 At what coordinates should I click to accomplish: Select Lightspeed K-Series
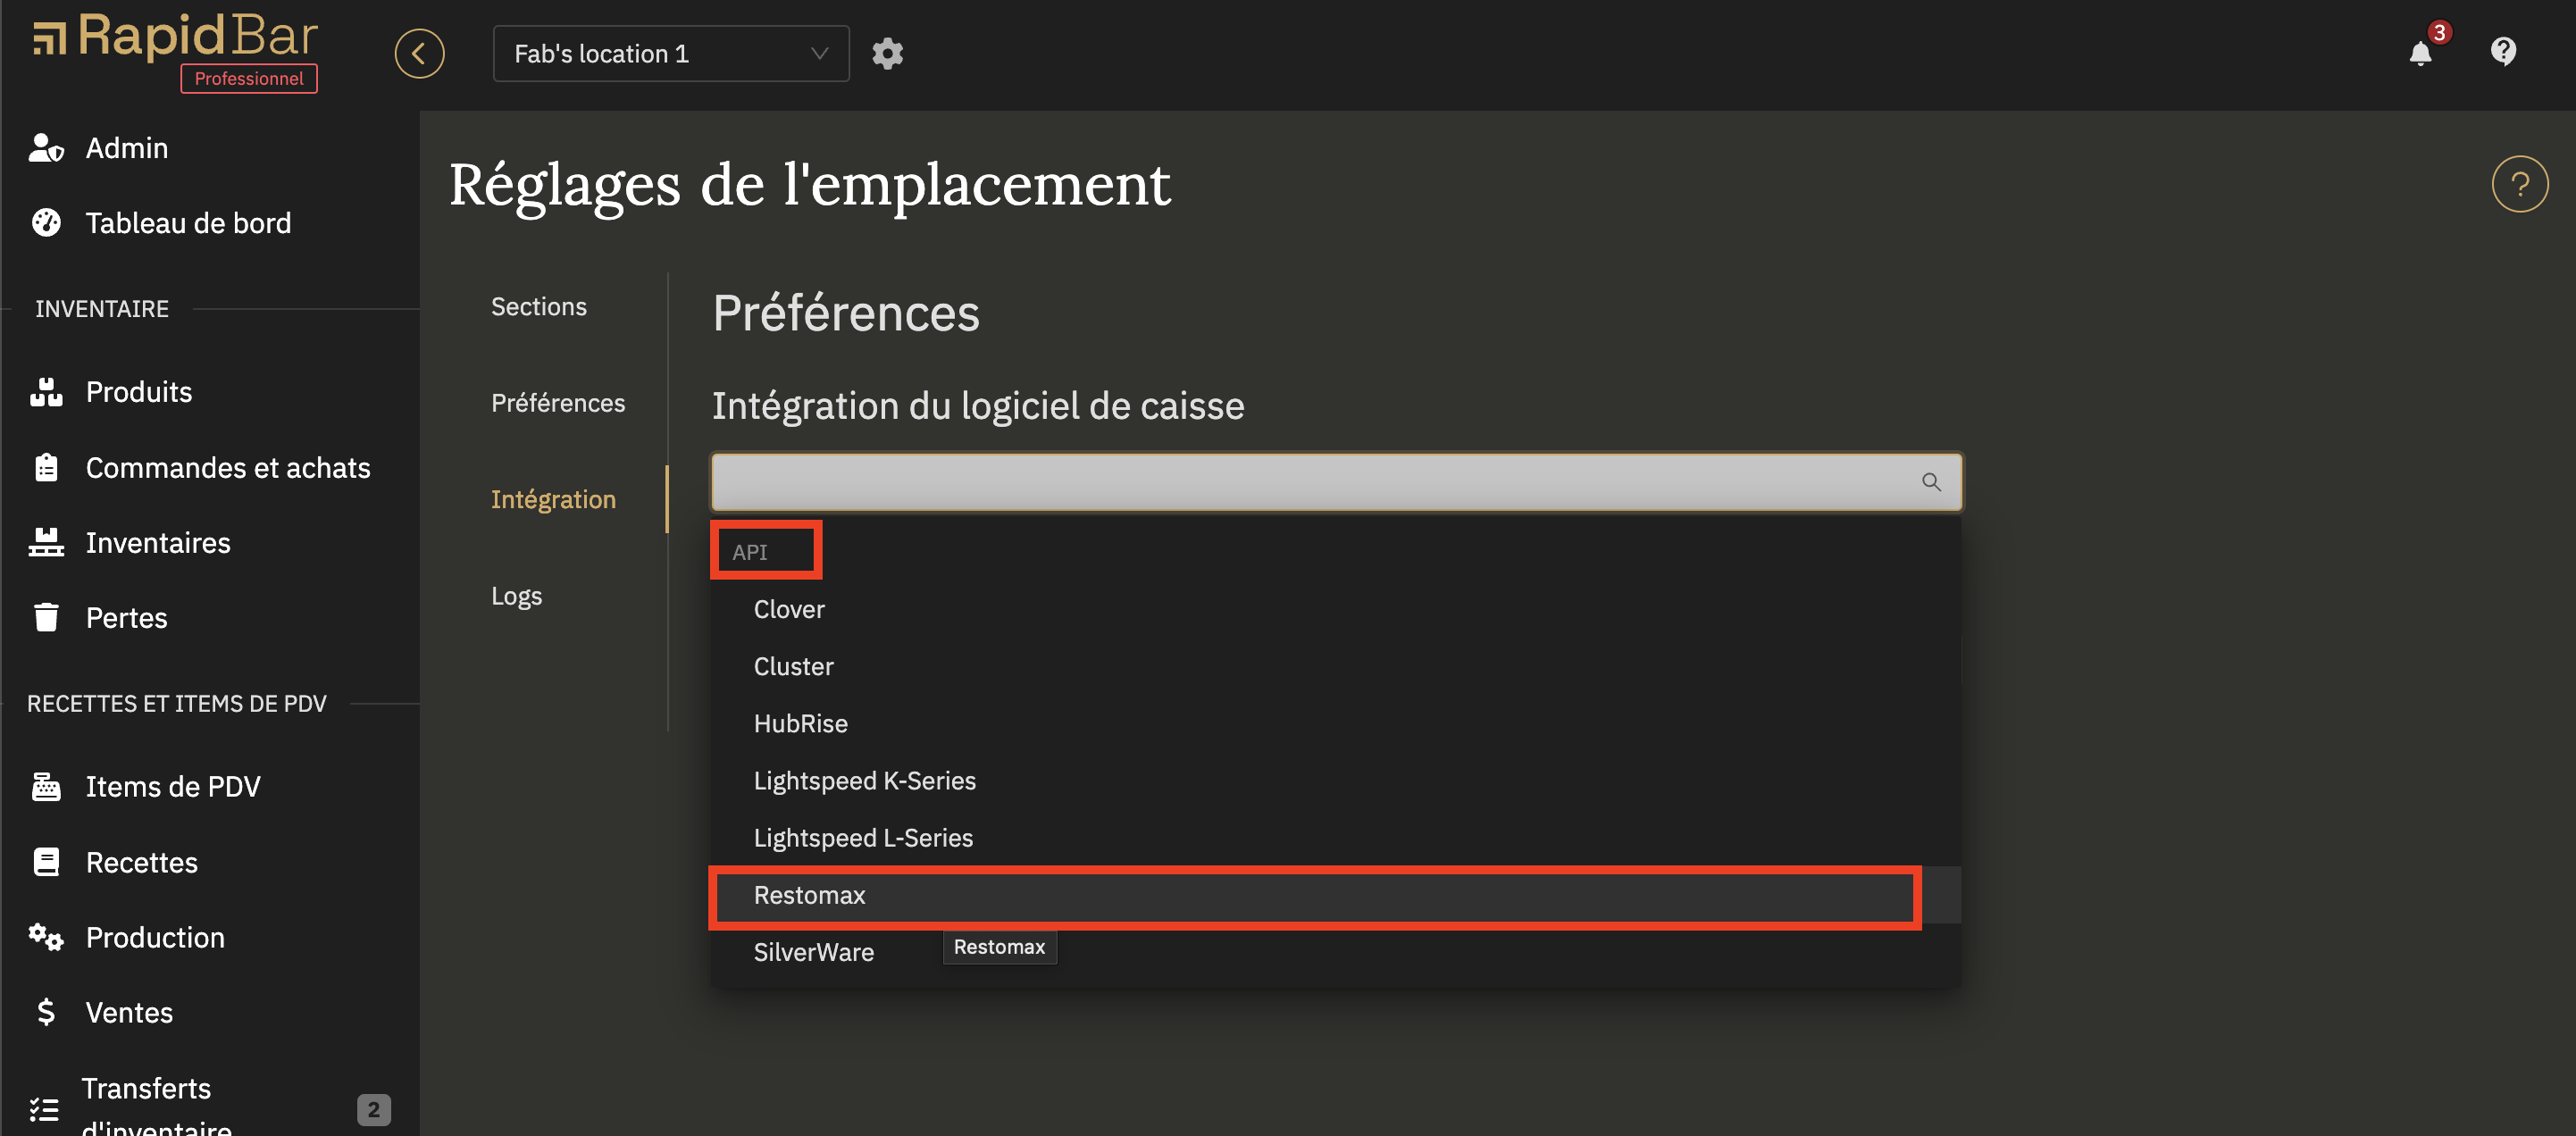[1336, 780]
